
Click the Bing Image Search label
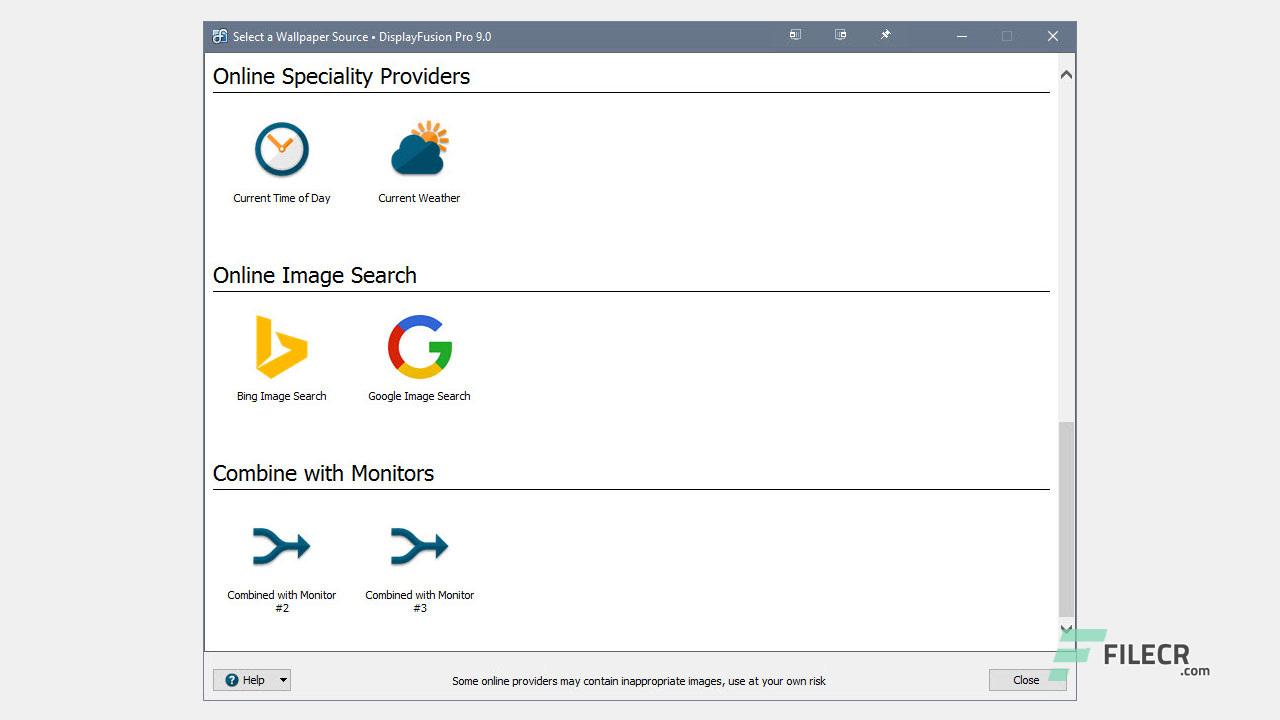(282, 396)
